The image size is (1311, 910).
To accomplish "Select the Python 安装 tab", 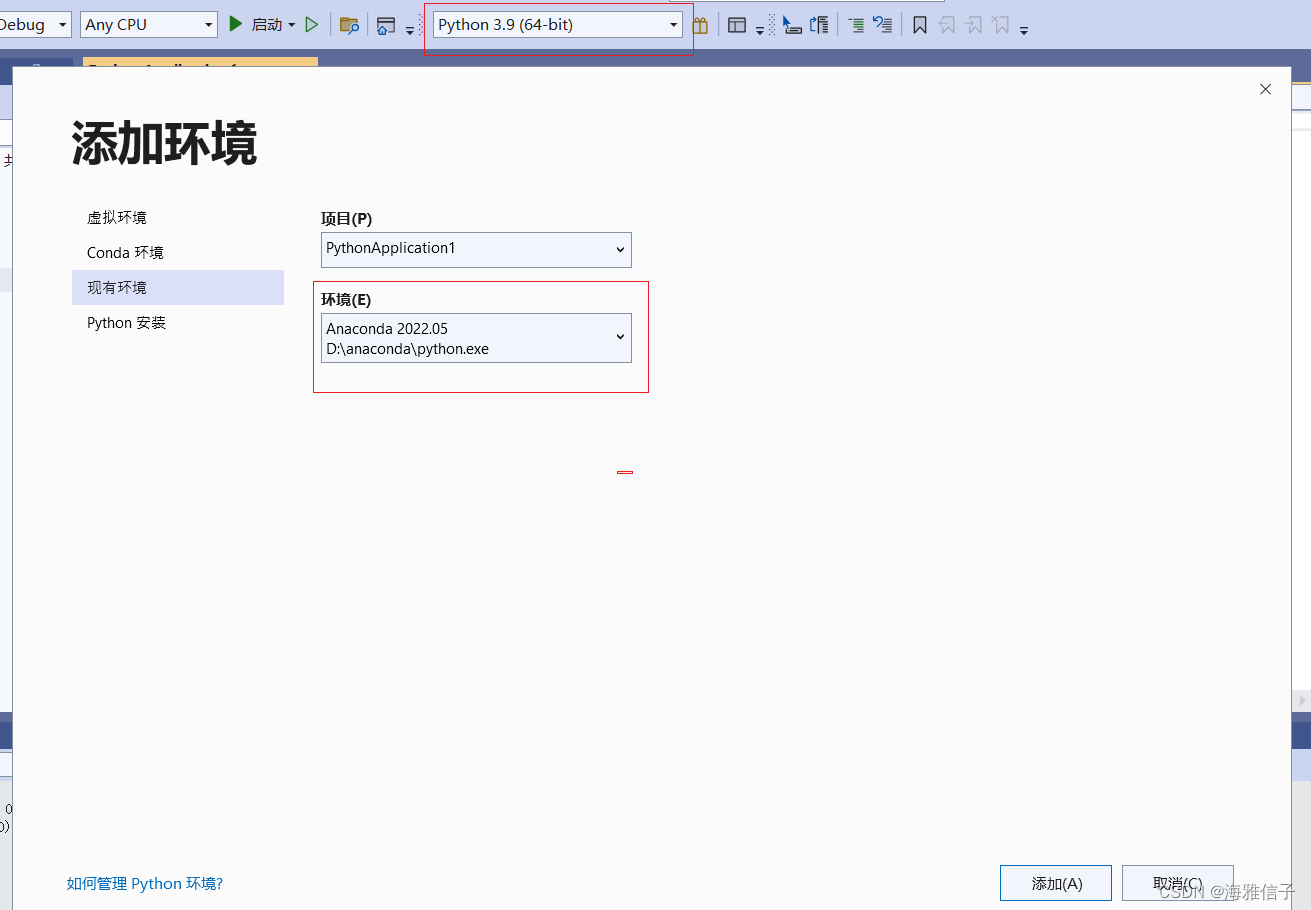I will [x=178, y=322].
